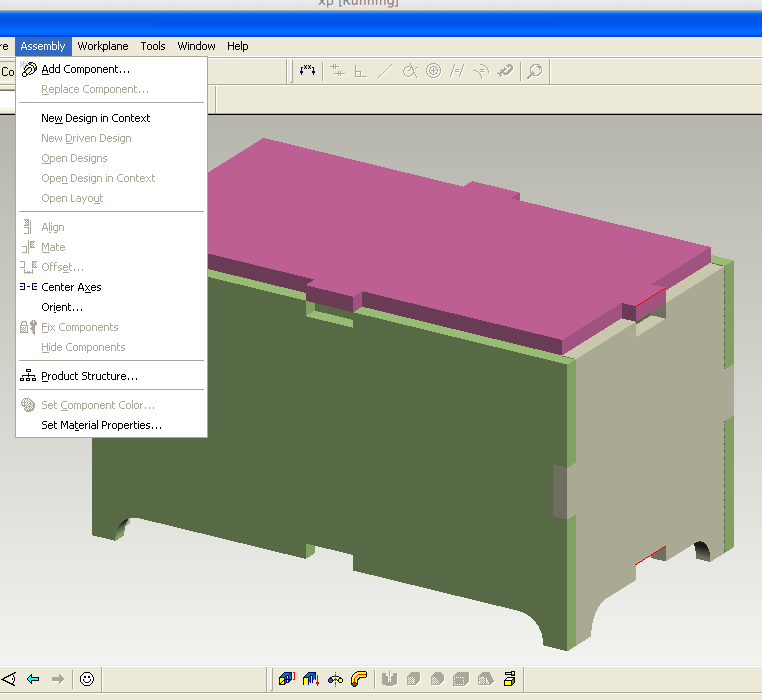
Task: Click the greyed hole feature icon
Action: [389, 679]
